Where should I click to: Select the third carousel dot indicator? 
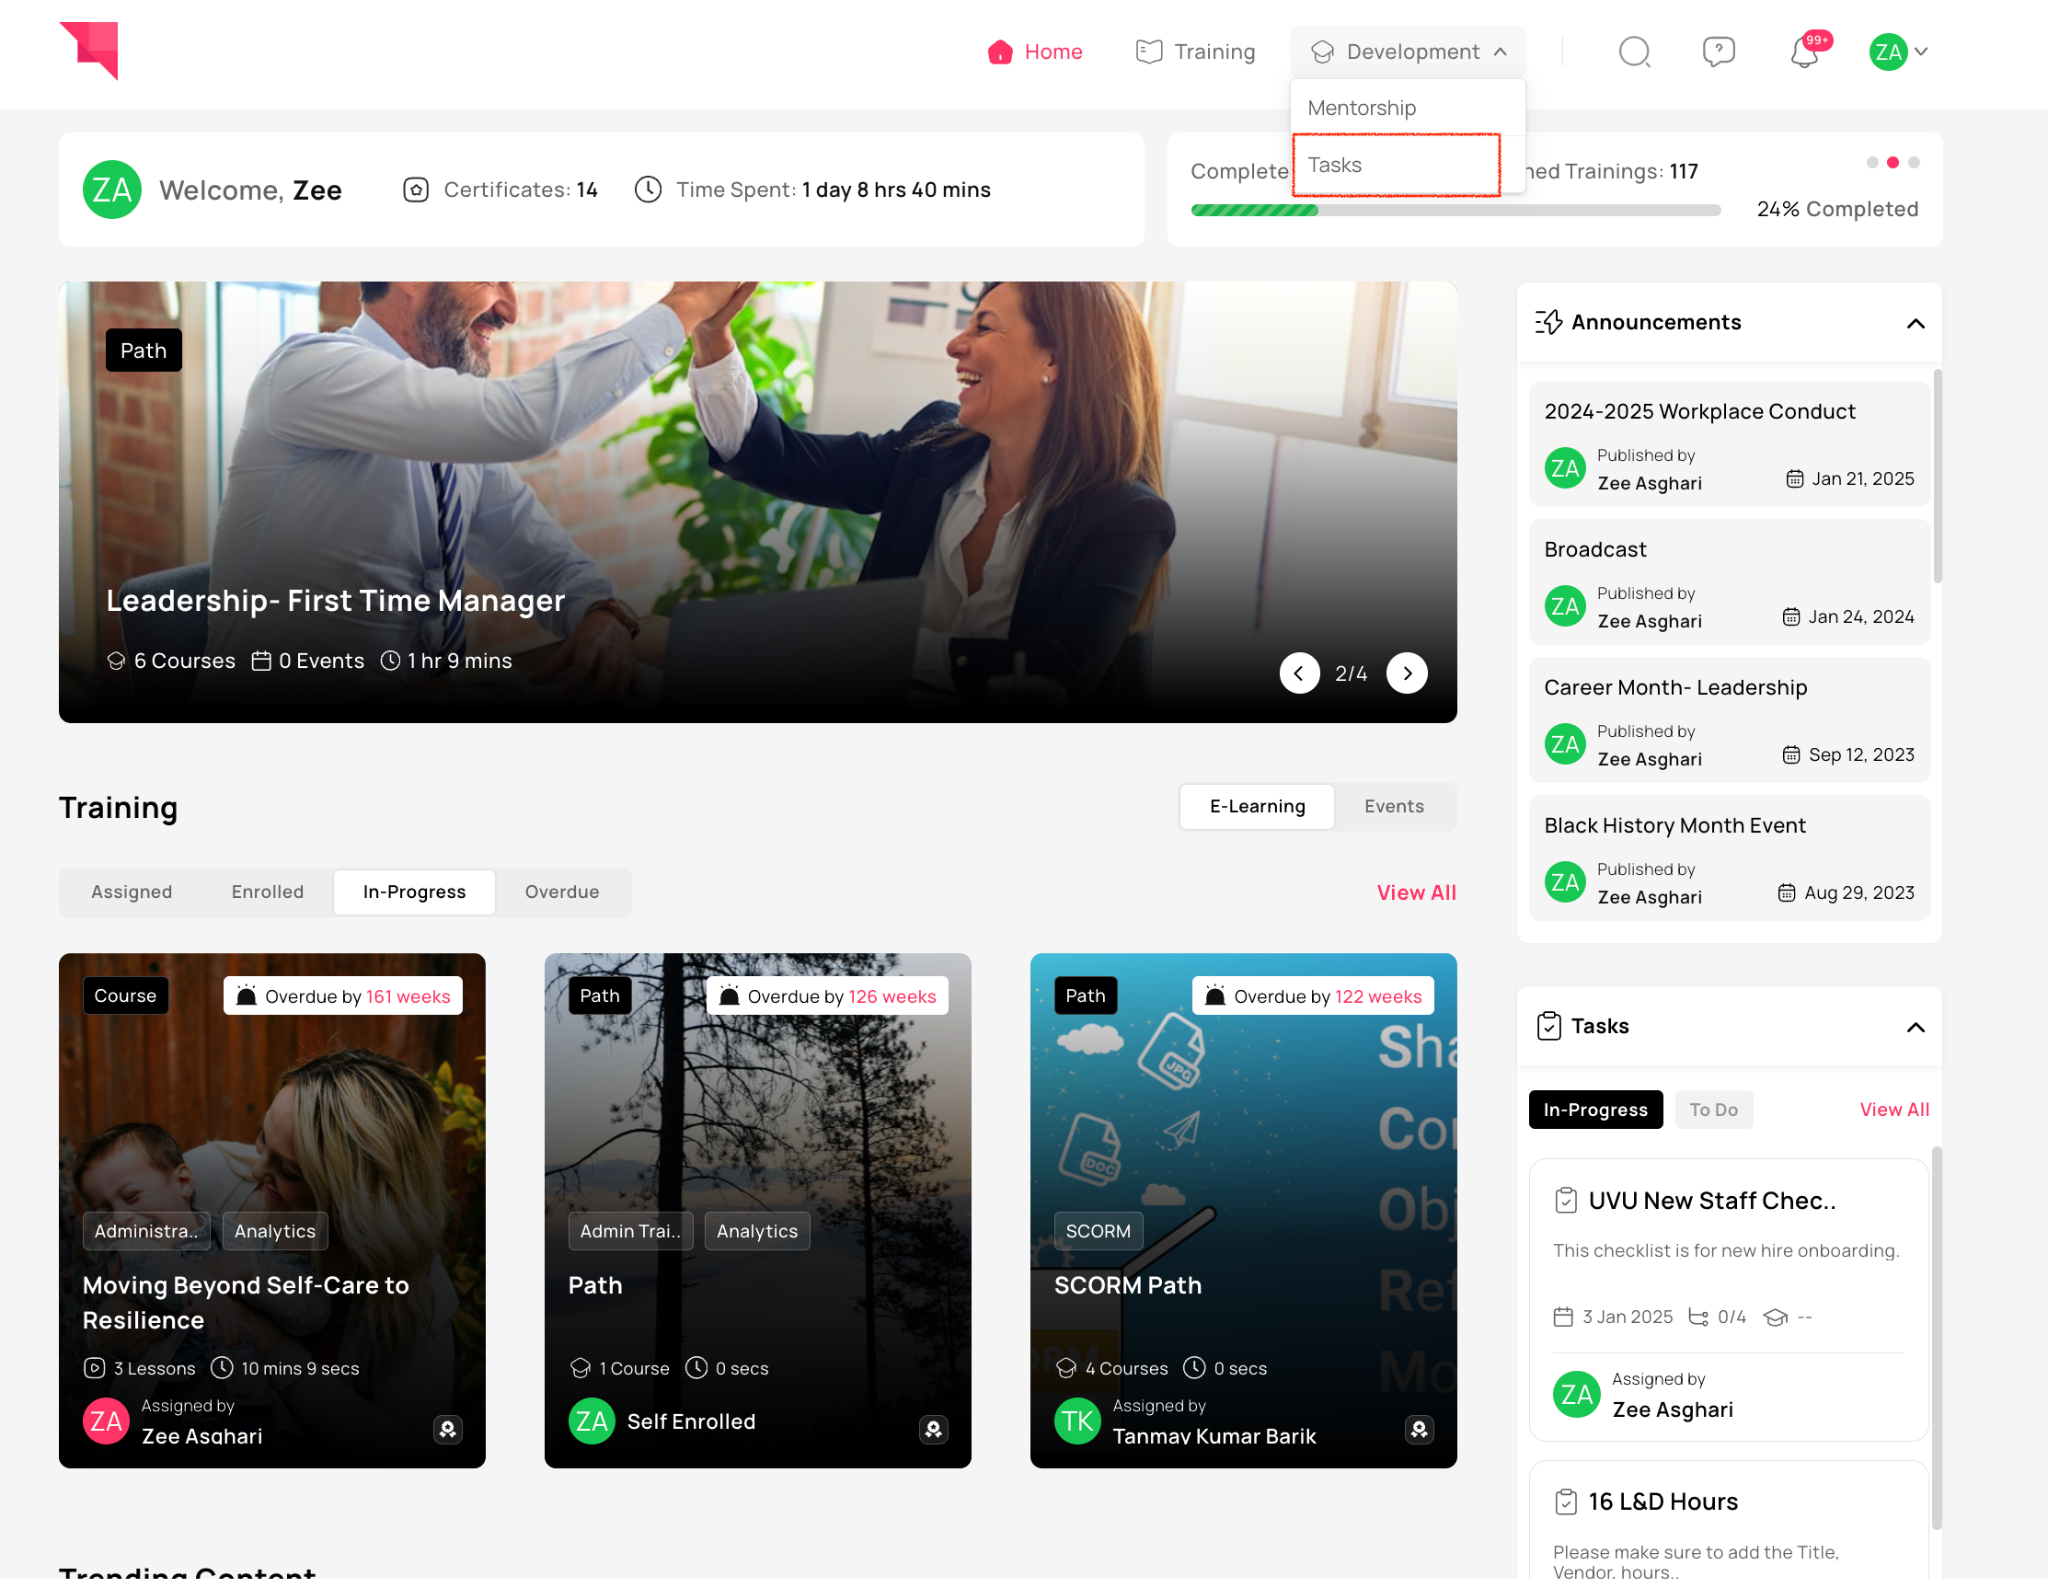(1914, 162)
